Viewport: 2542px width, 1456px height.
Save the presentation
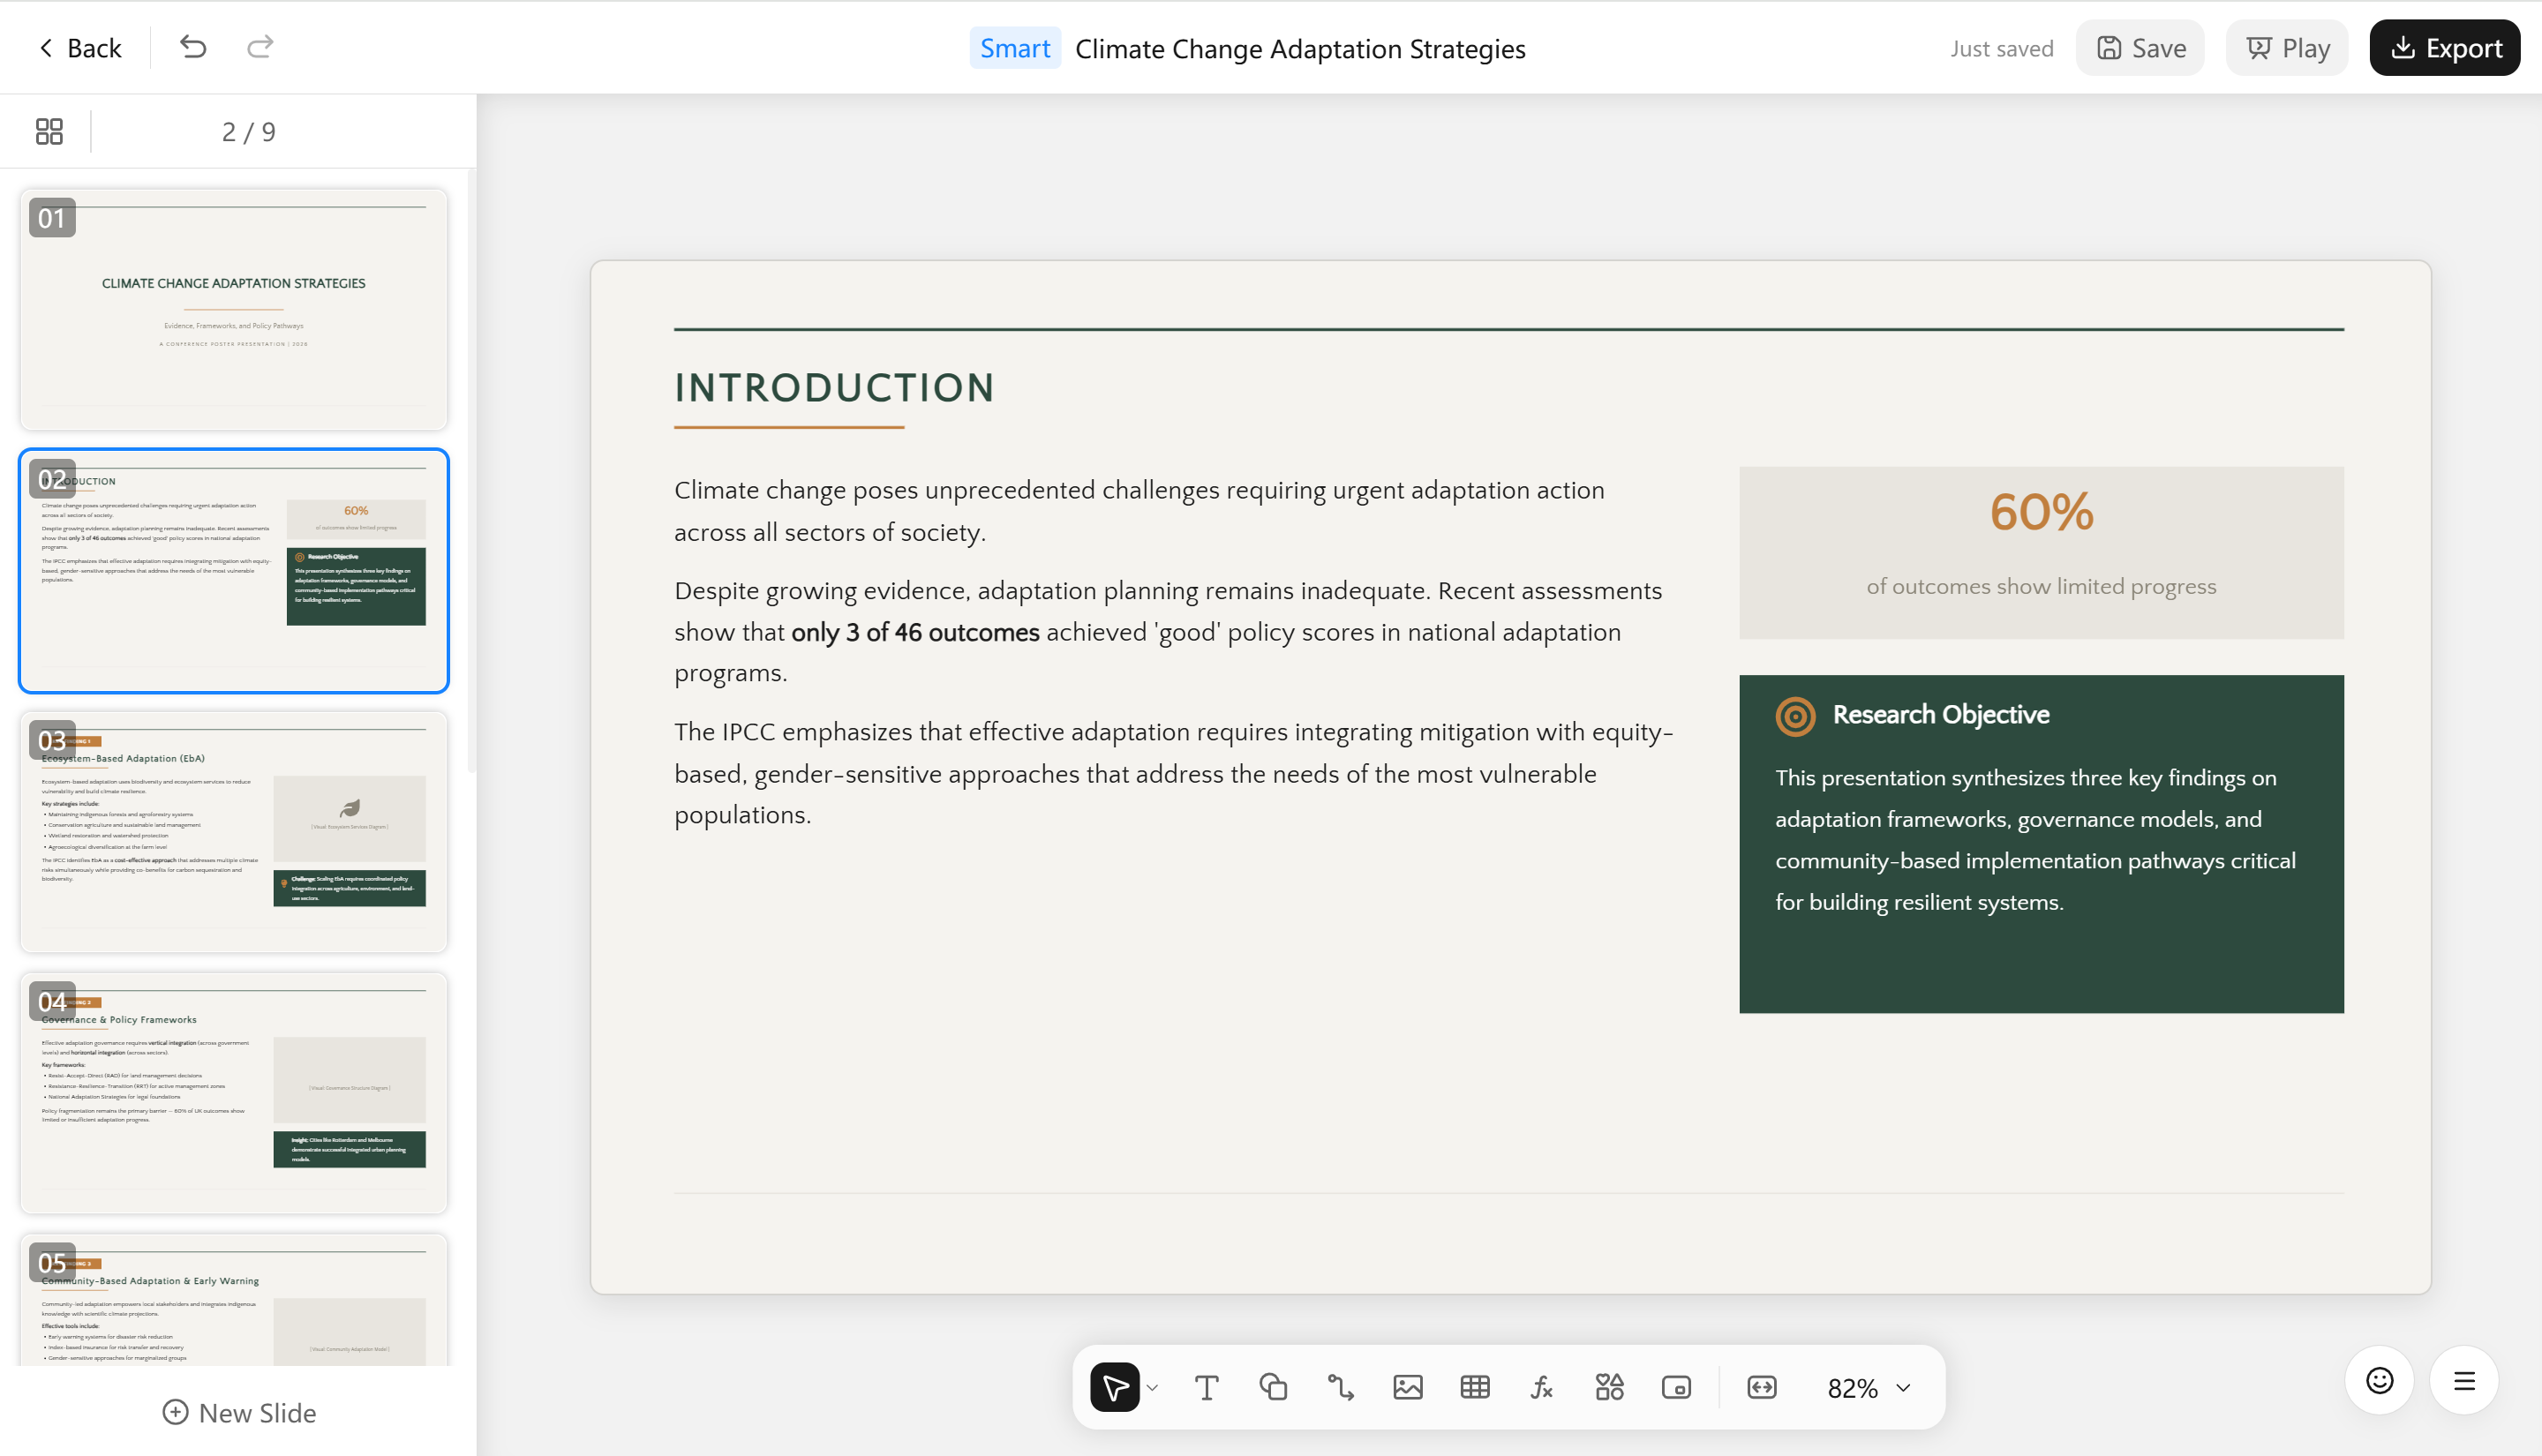(x=2140, y=48)
